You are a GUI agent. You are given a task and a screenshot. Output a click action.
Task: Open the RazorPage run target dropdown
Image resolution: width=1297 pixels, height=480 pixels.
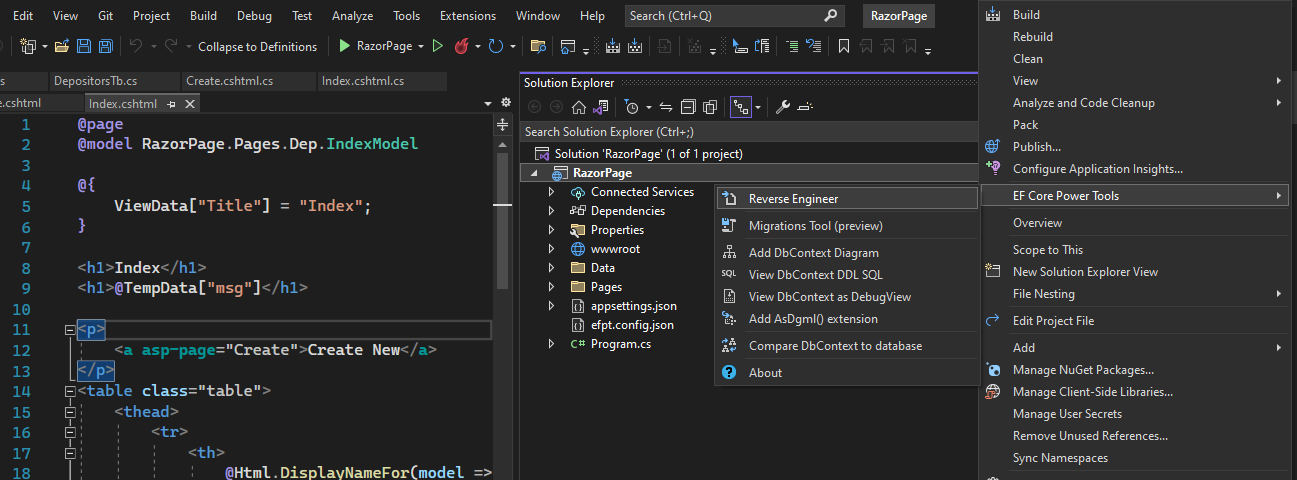click(421, 46)
